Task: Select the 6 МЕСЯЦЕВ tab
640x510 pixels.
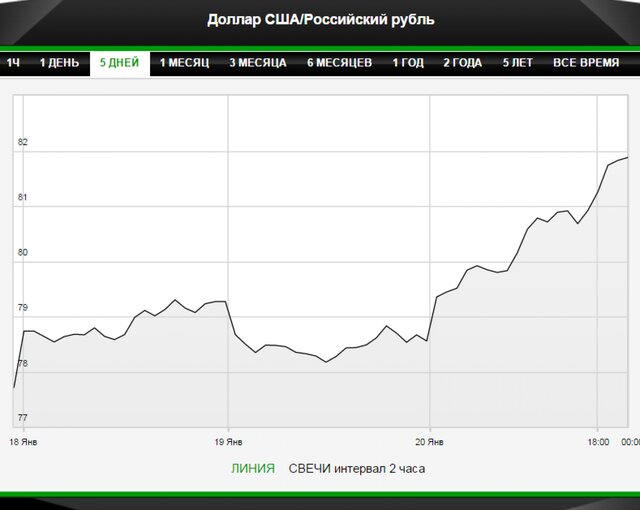Action: (339, 63)
